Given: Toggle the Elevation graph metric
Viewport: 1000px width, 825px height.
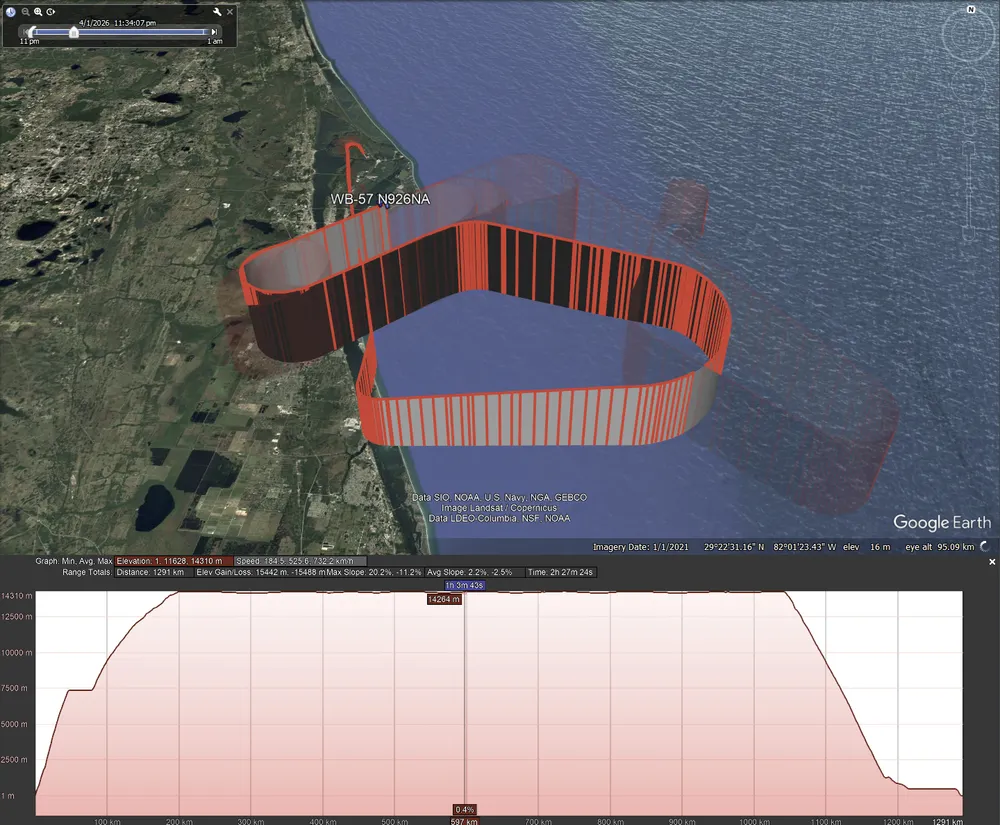Looking at the screenshot, I should [x=174, y=561].
